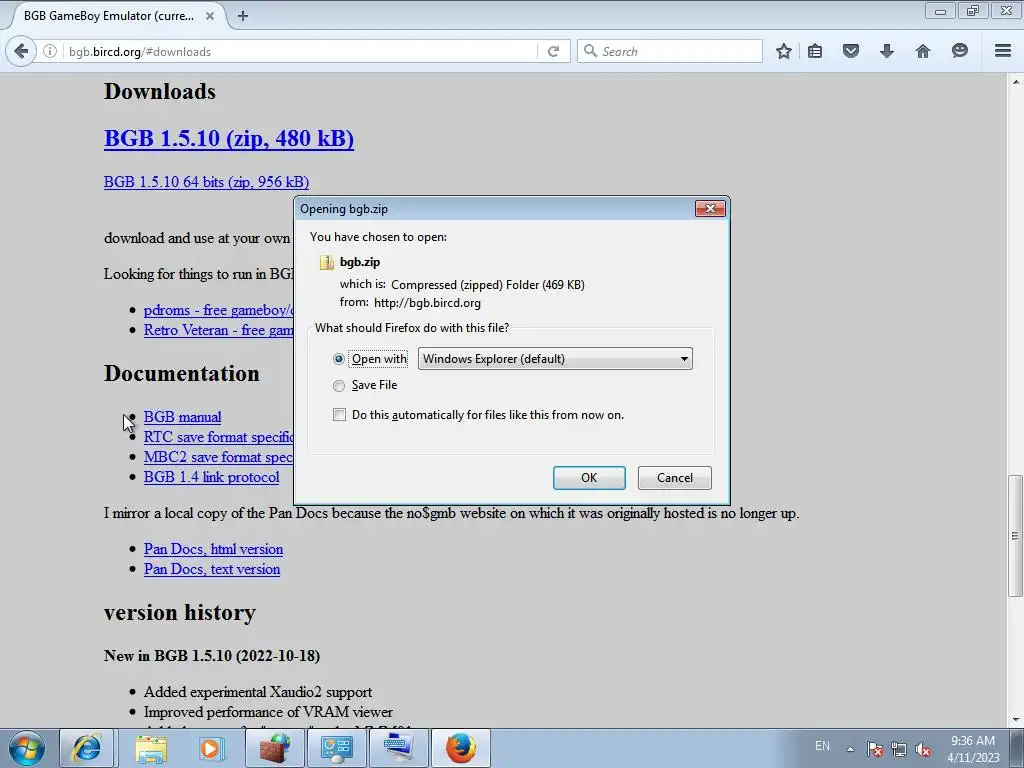Viewport: 1024px width, 768px height.
Task: Click OK in the Opening bgb.zip dialog
Action: [x=589, y=477]
